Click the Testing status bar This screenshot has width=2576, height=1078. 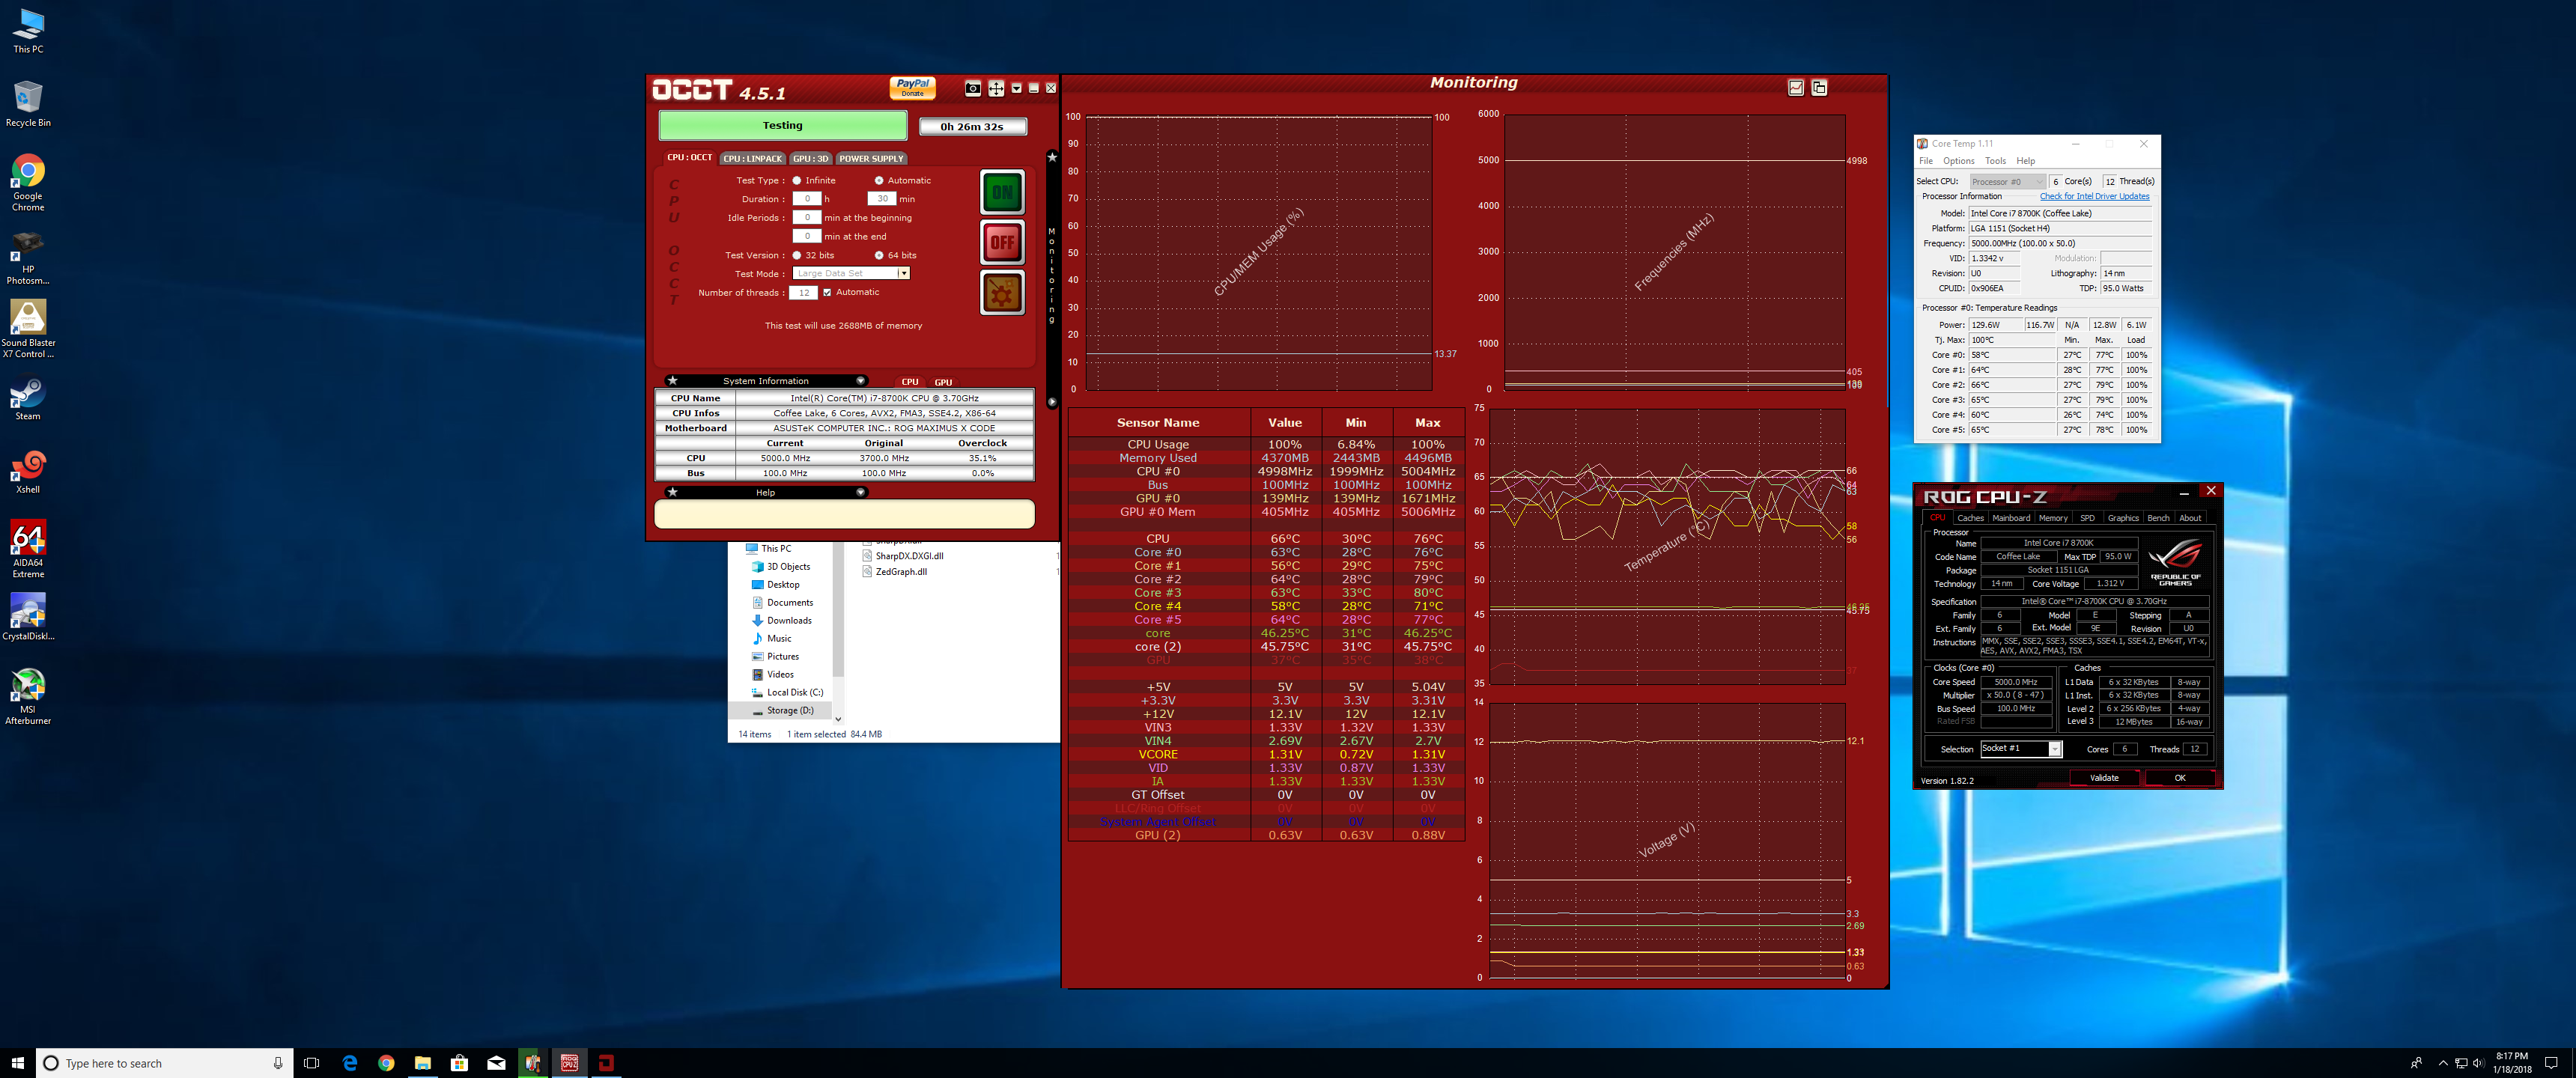click(x=782, y=126)
